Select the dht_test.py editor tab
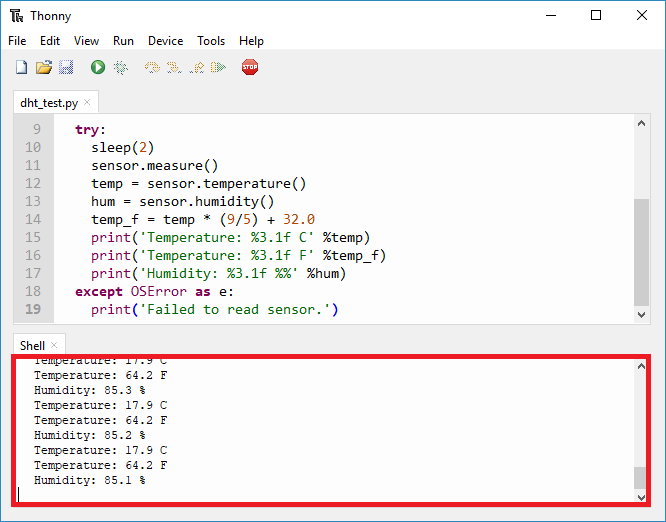666x522 pixels. [49, 102]
